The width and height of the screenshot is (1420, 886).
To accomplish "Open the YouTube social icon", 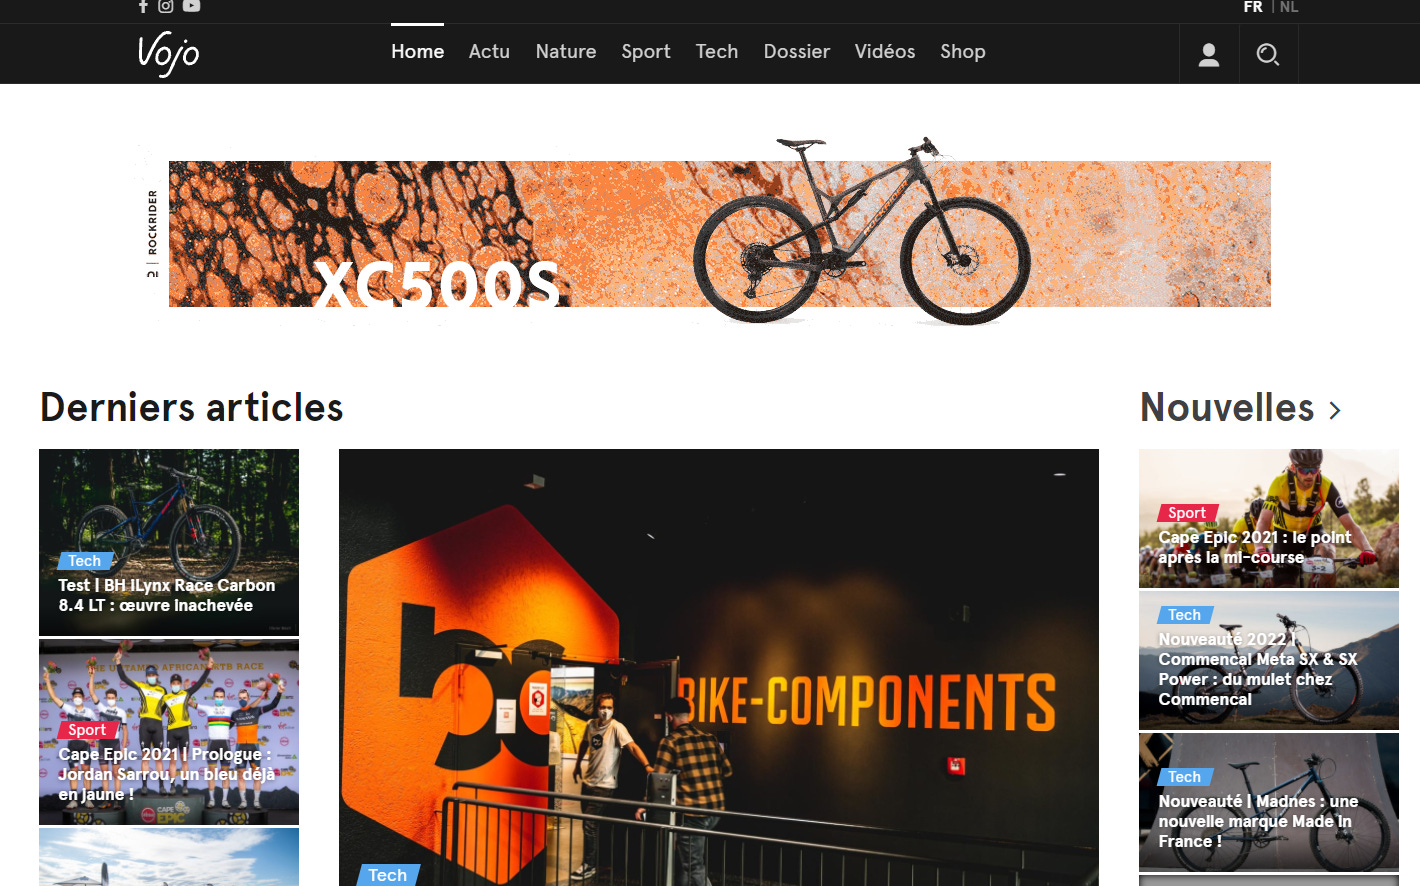I will [x=191, y=6].
